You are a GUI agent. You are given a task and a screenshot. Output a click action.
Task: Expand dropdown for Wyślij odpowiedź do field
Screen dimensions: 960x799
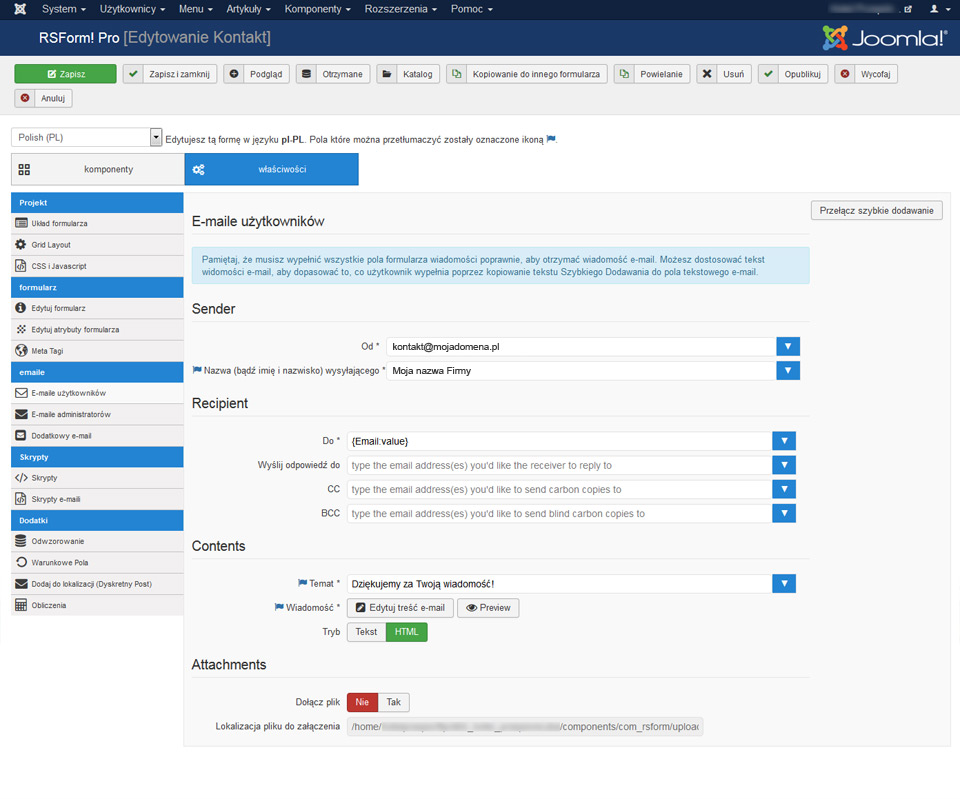click(x=784, y=465)
